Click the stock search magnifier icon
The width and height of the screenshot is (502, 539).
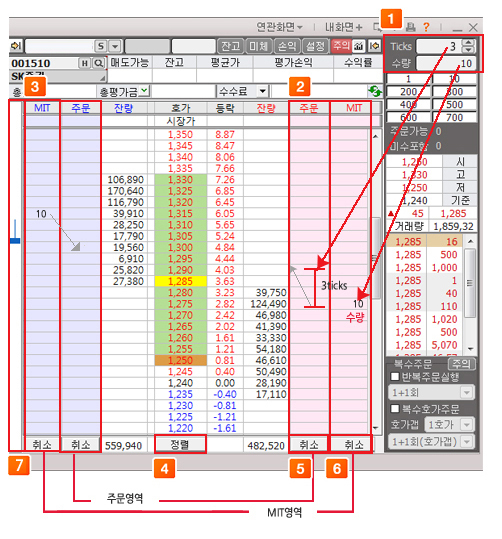(x=98, y=63)
